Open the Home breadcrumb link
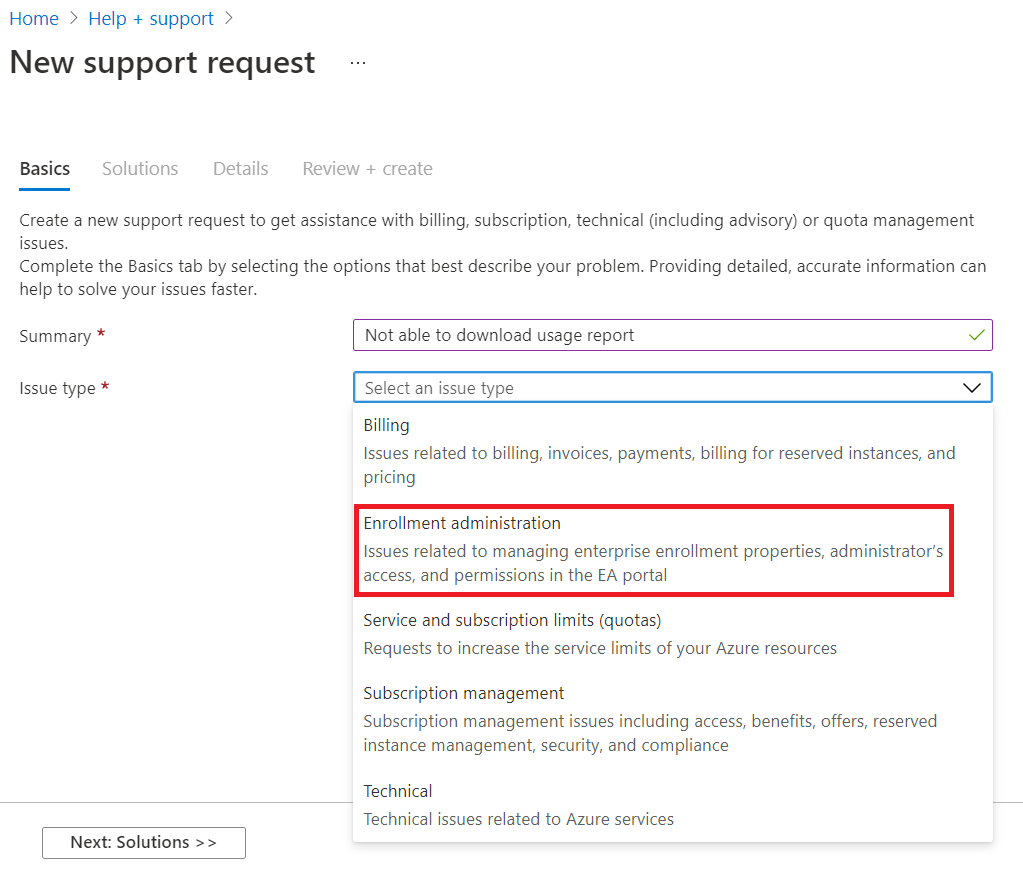The image size is (1023, 875). (x=34, y=19)
